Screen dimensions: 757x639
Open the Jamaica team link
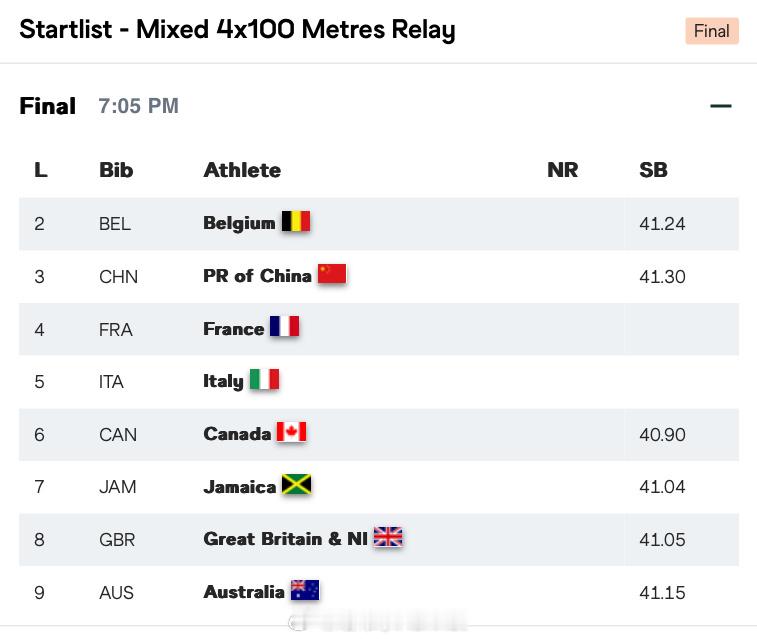click(x=239, y=486)
